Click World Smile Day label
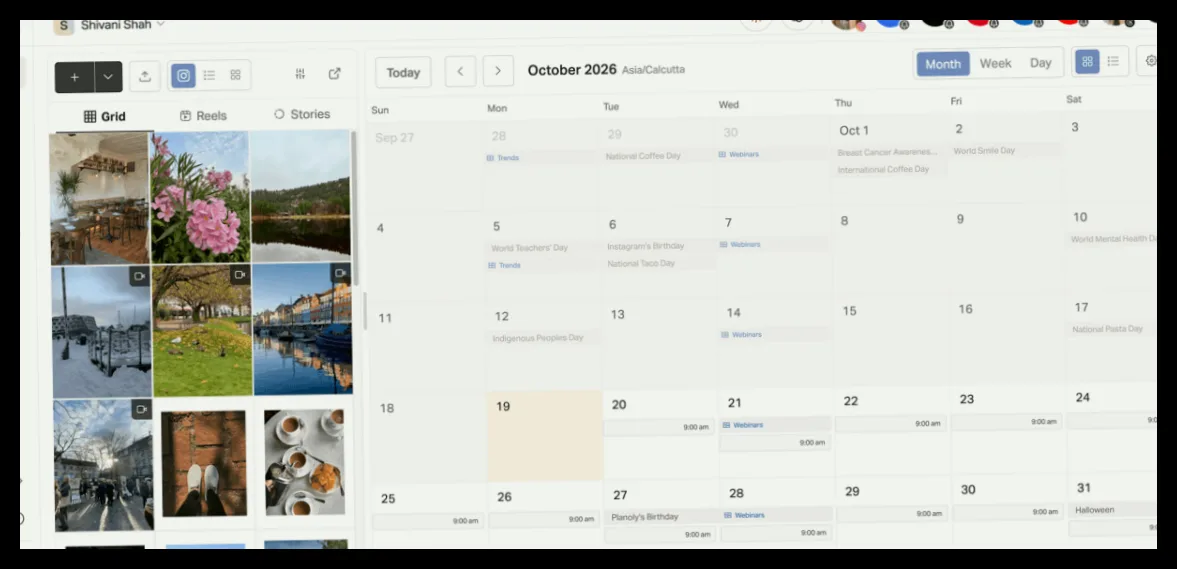 (984, 150)
